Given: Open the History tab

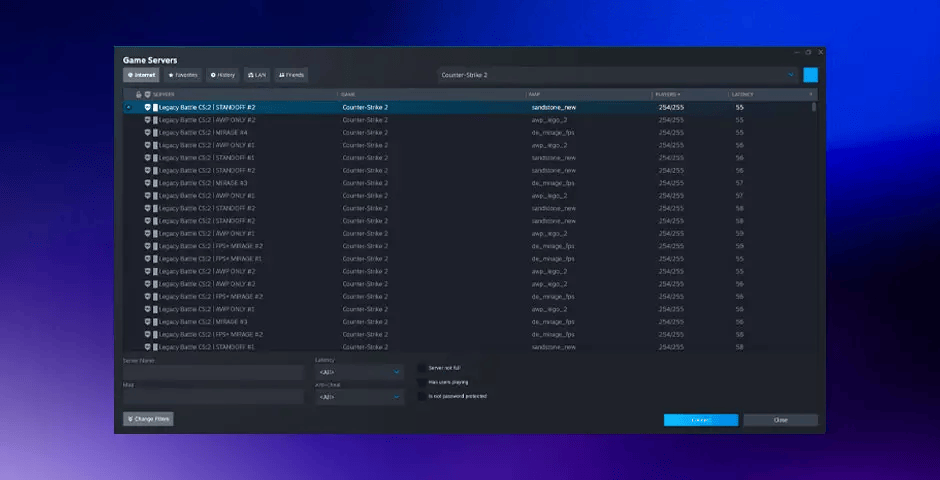Looking at the screenshot, I should tap(223, 75).
